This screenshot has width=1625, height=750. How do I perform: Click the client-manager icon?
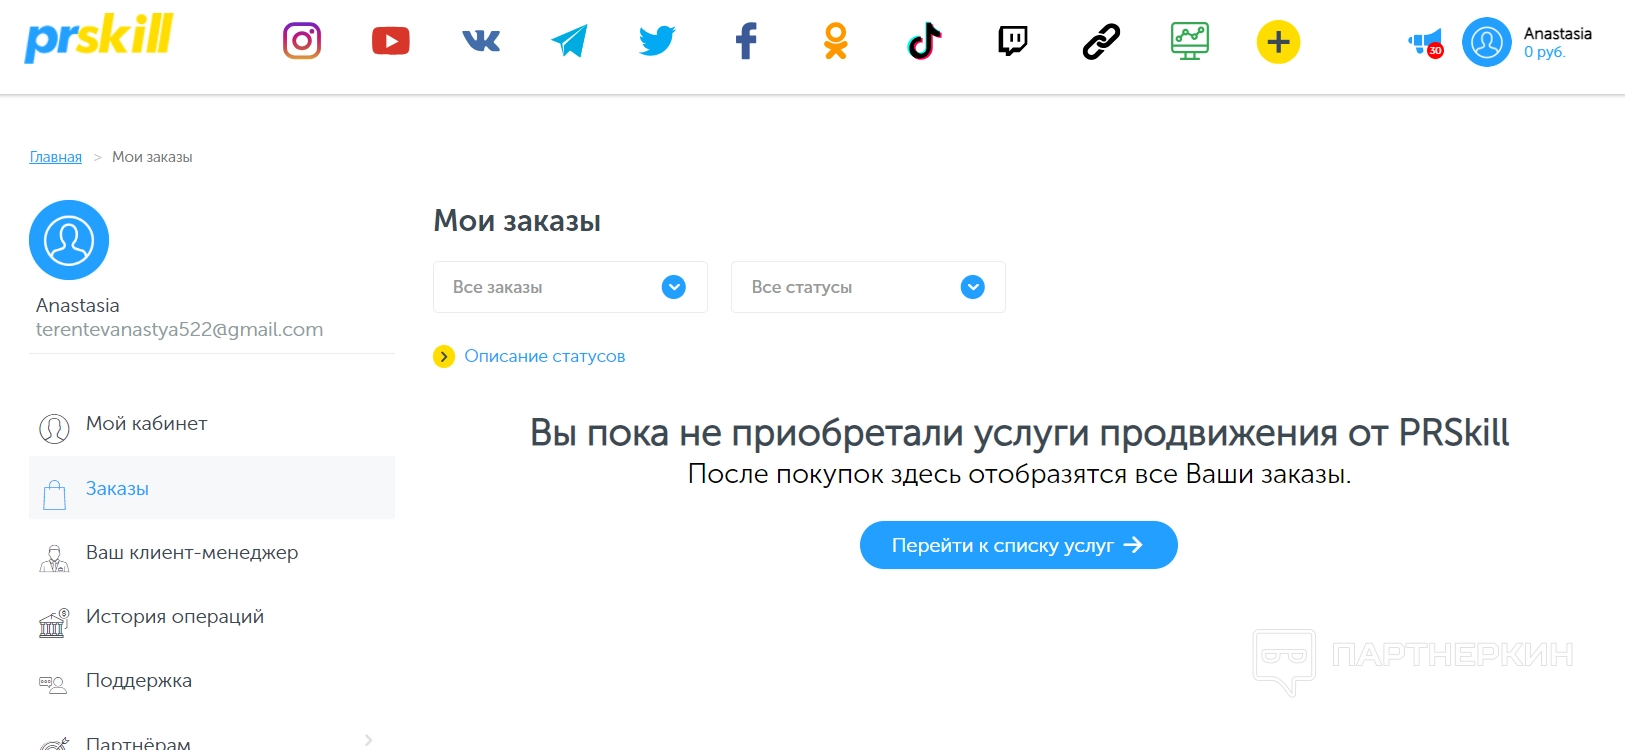[x=54, y=558]
